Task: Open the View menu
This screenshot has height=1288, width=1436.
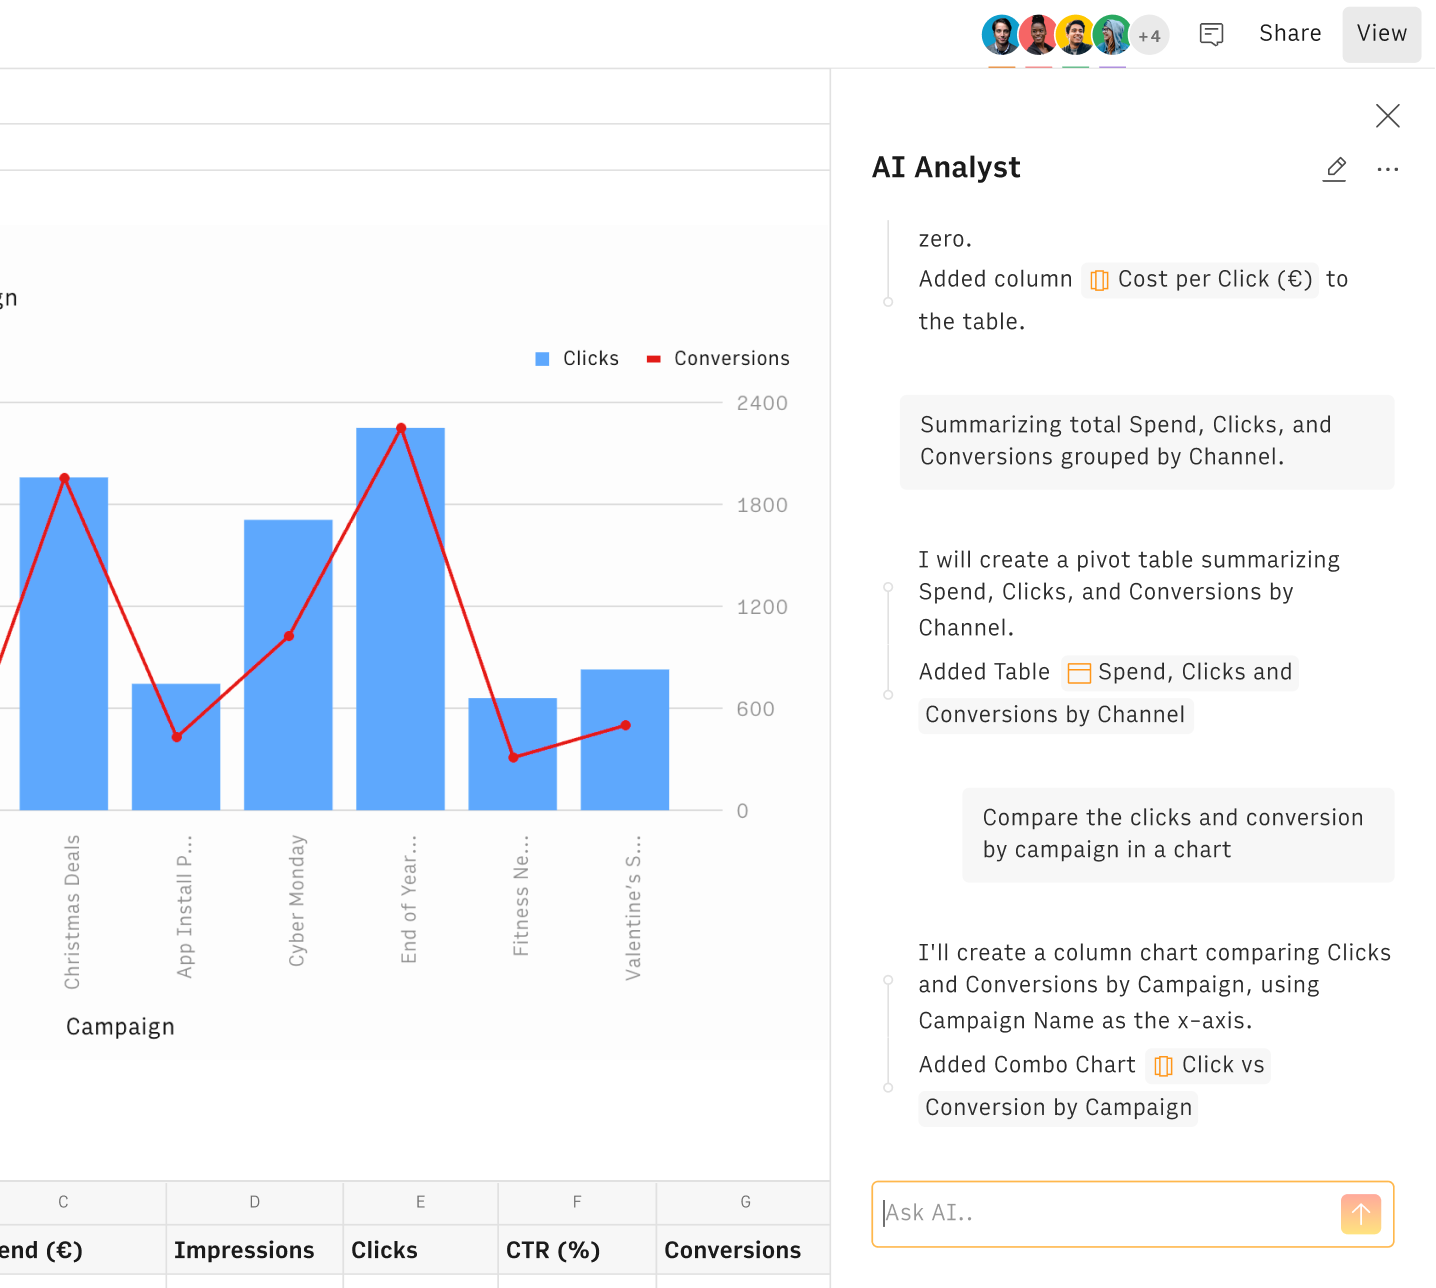Action: 1381,34
